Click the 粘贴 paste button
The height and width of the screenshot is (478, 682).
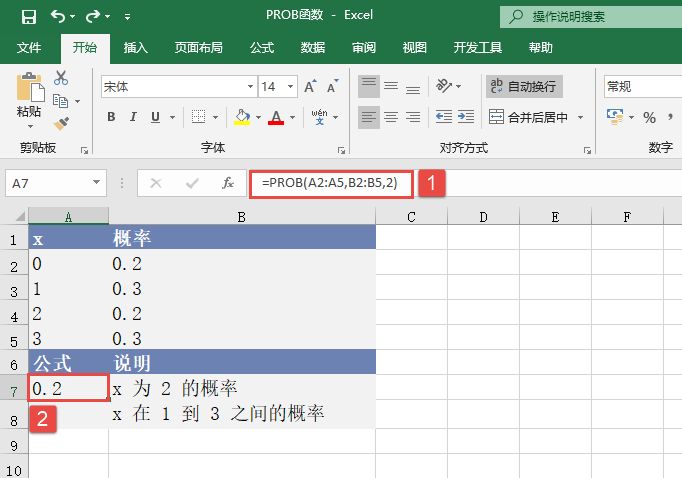tap(29, 100)
